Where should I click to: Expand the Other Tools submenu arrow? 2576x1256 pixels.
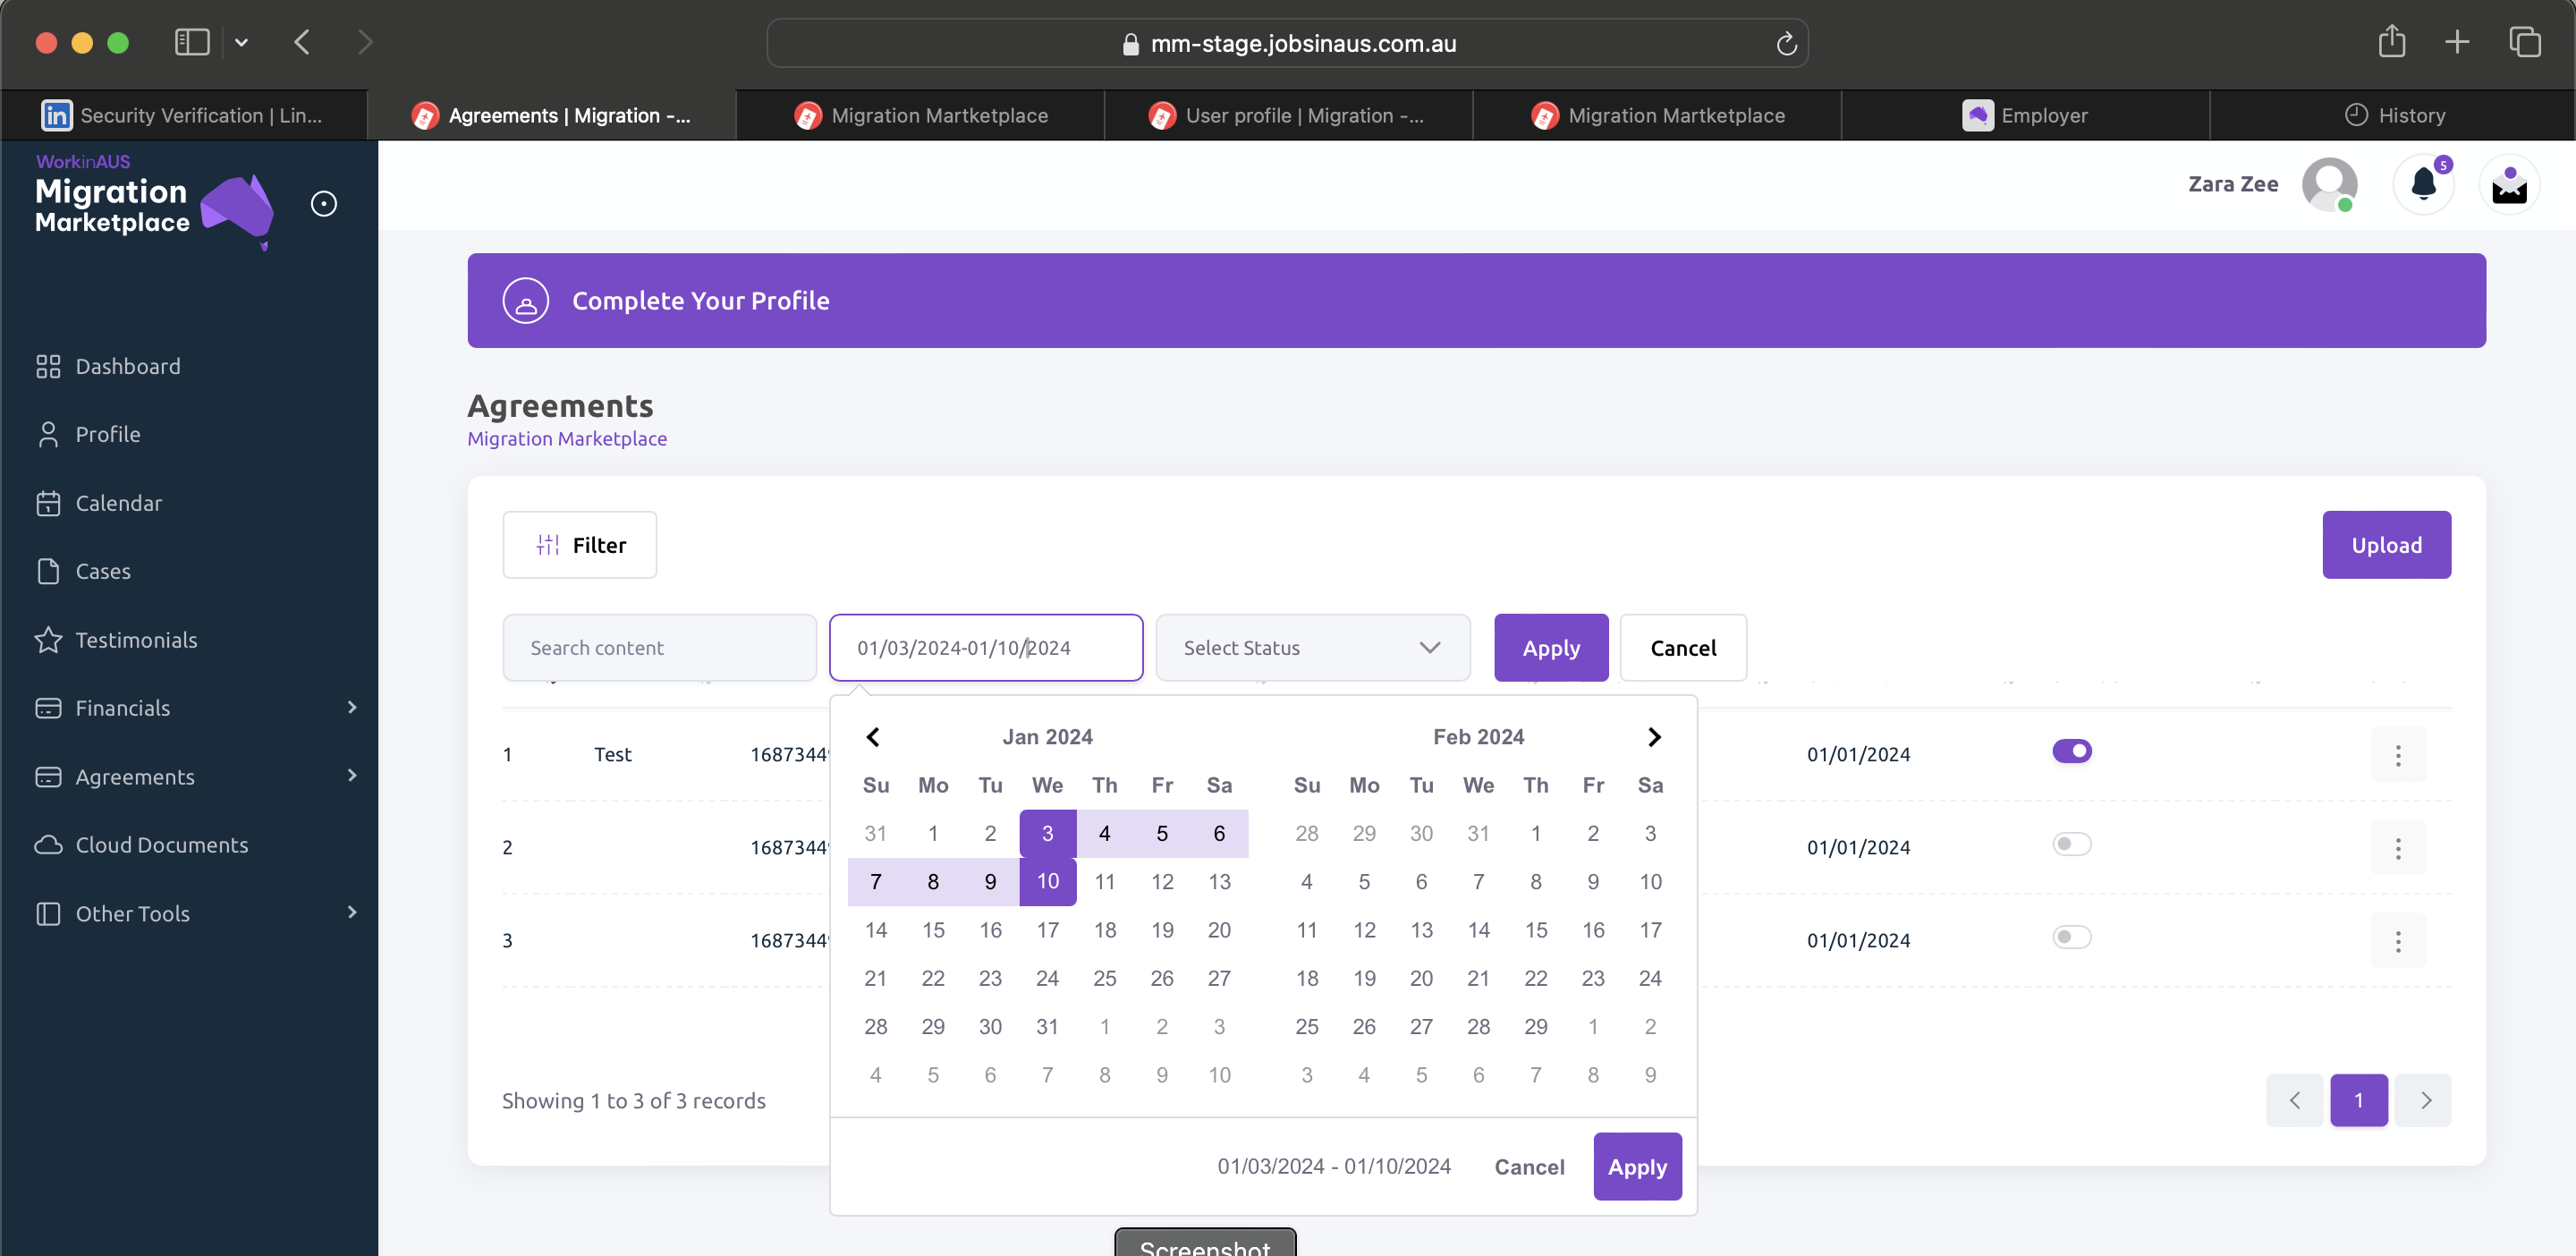(x=352, y=913)
